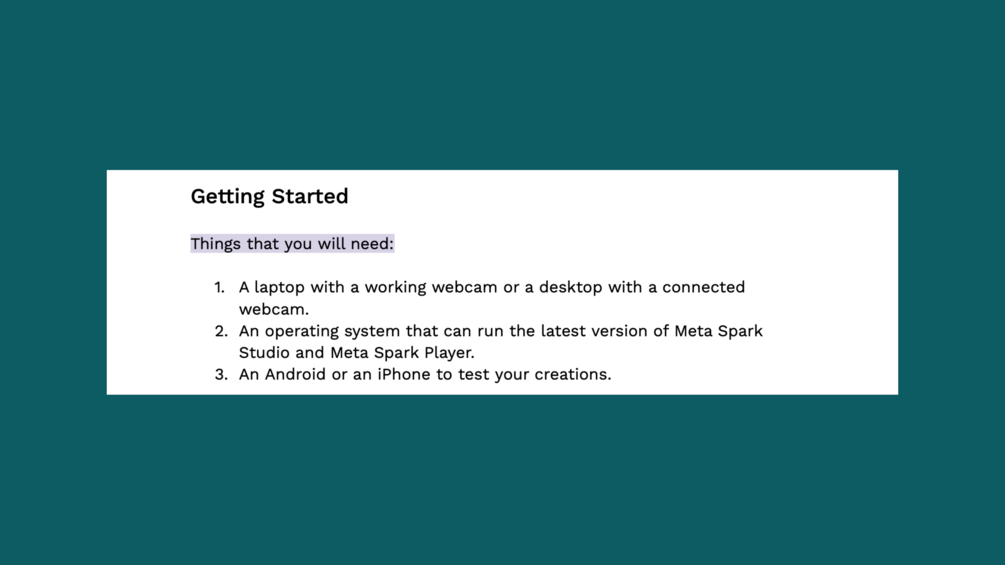Click the word 'connected' in item one

pos(703,287)
